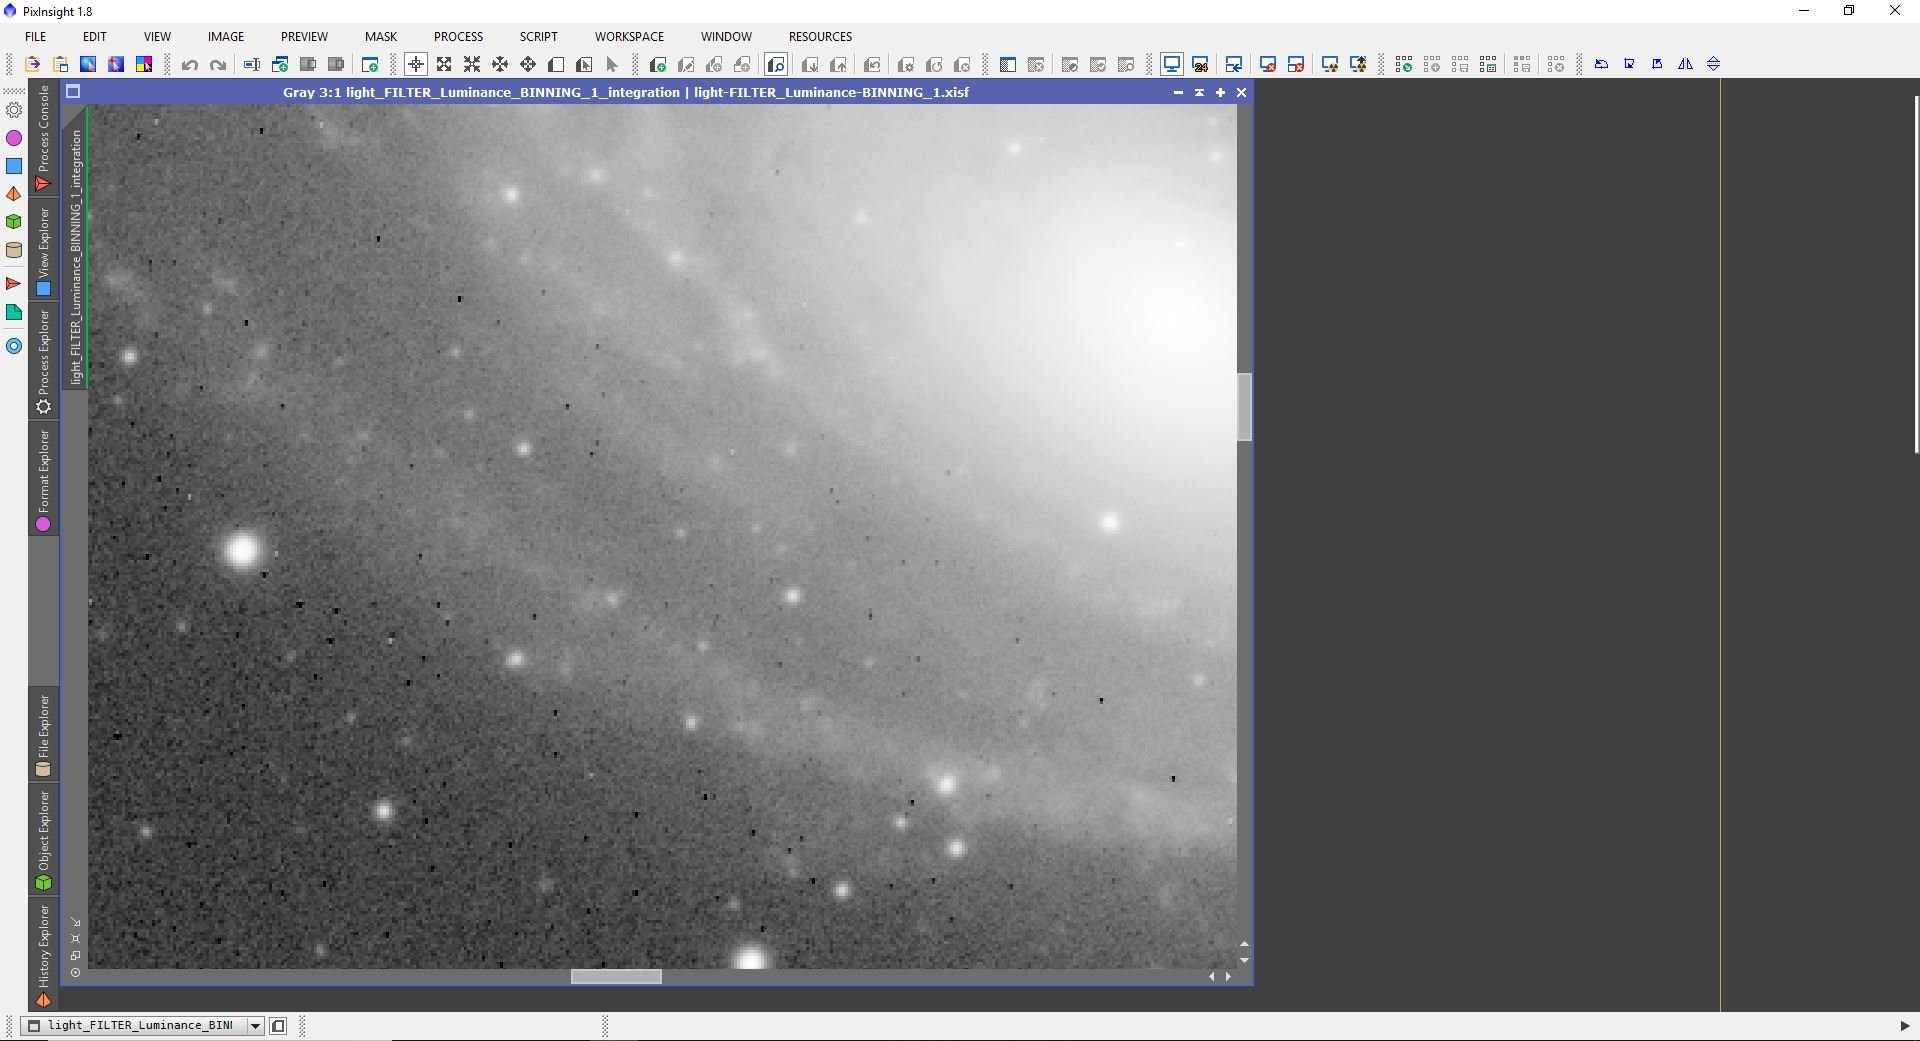Open the Process Console side panel
This screenshot has width=1920, height=1041.
pos(43,138)
